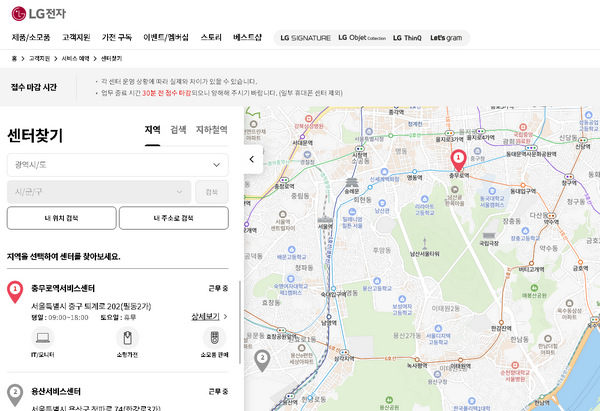Click the LG전자 logo
Viewport: 600px width, 411px height.
tap(39, 14)
